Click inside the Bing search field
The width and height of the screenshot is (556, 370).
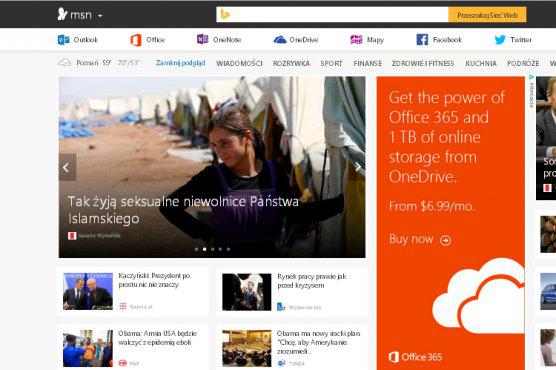tap(332, 15)
